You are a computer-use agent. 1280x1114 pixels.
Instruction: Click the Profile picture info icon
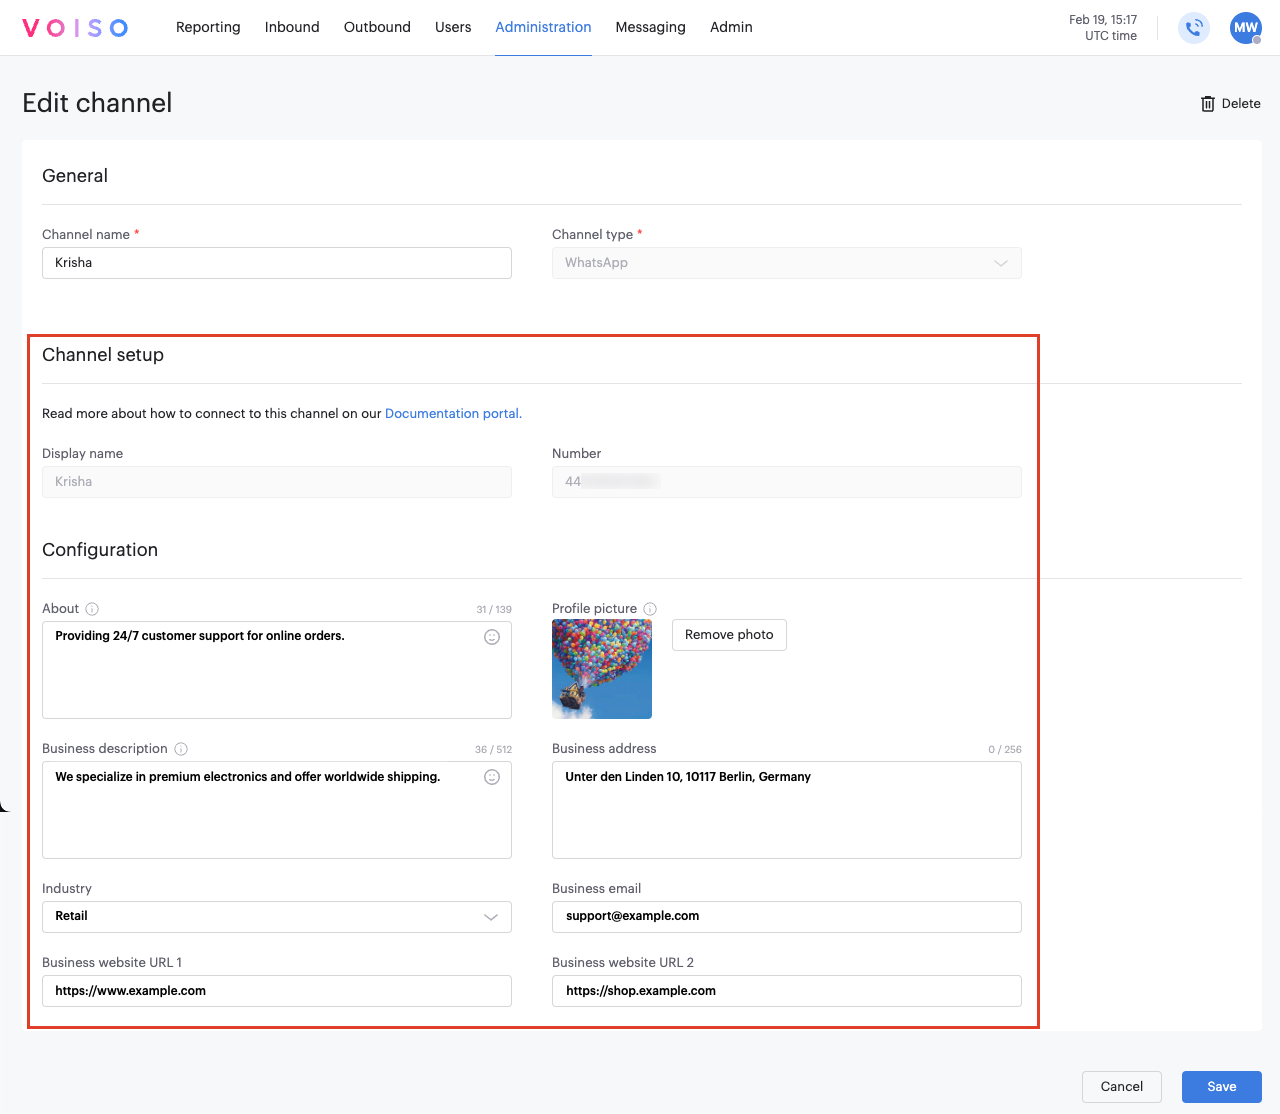pyautogui.click(x=650, y=609)
